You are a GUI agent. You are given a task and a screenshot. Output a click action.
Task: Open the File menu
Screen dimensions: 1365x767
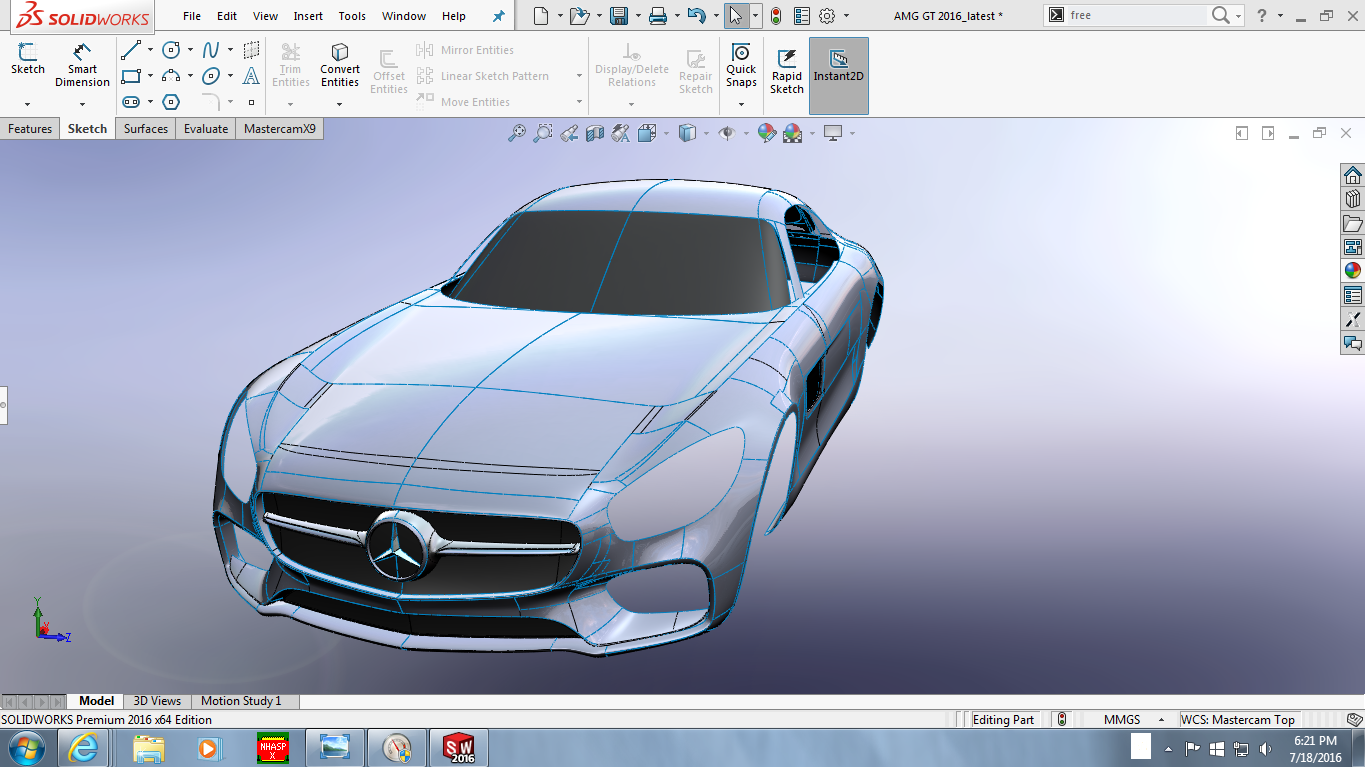click(x=192, y=16)
